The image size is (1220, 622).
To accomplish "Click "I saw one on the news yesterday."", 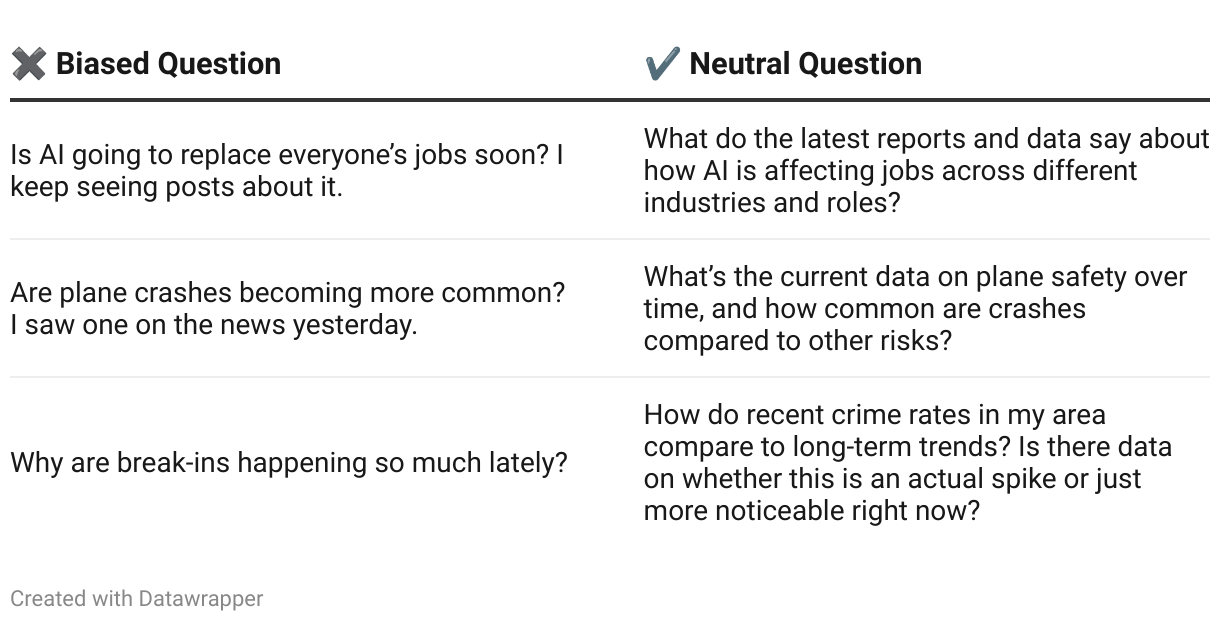I will (x=213, y=325).
